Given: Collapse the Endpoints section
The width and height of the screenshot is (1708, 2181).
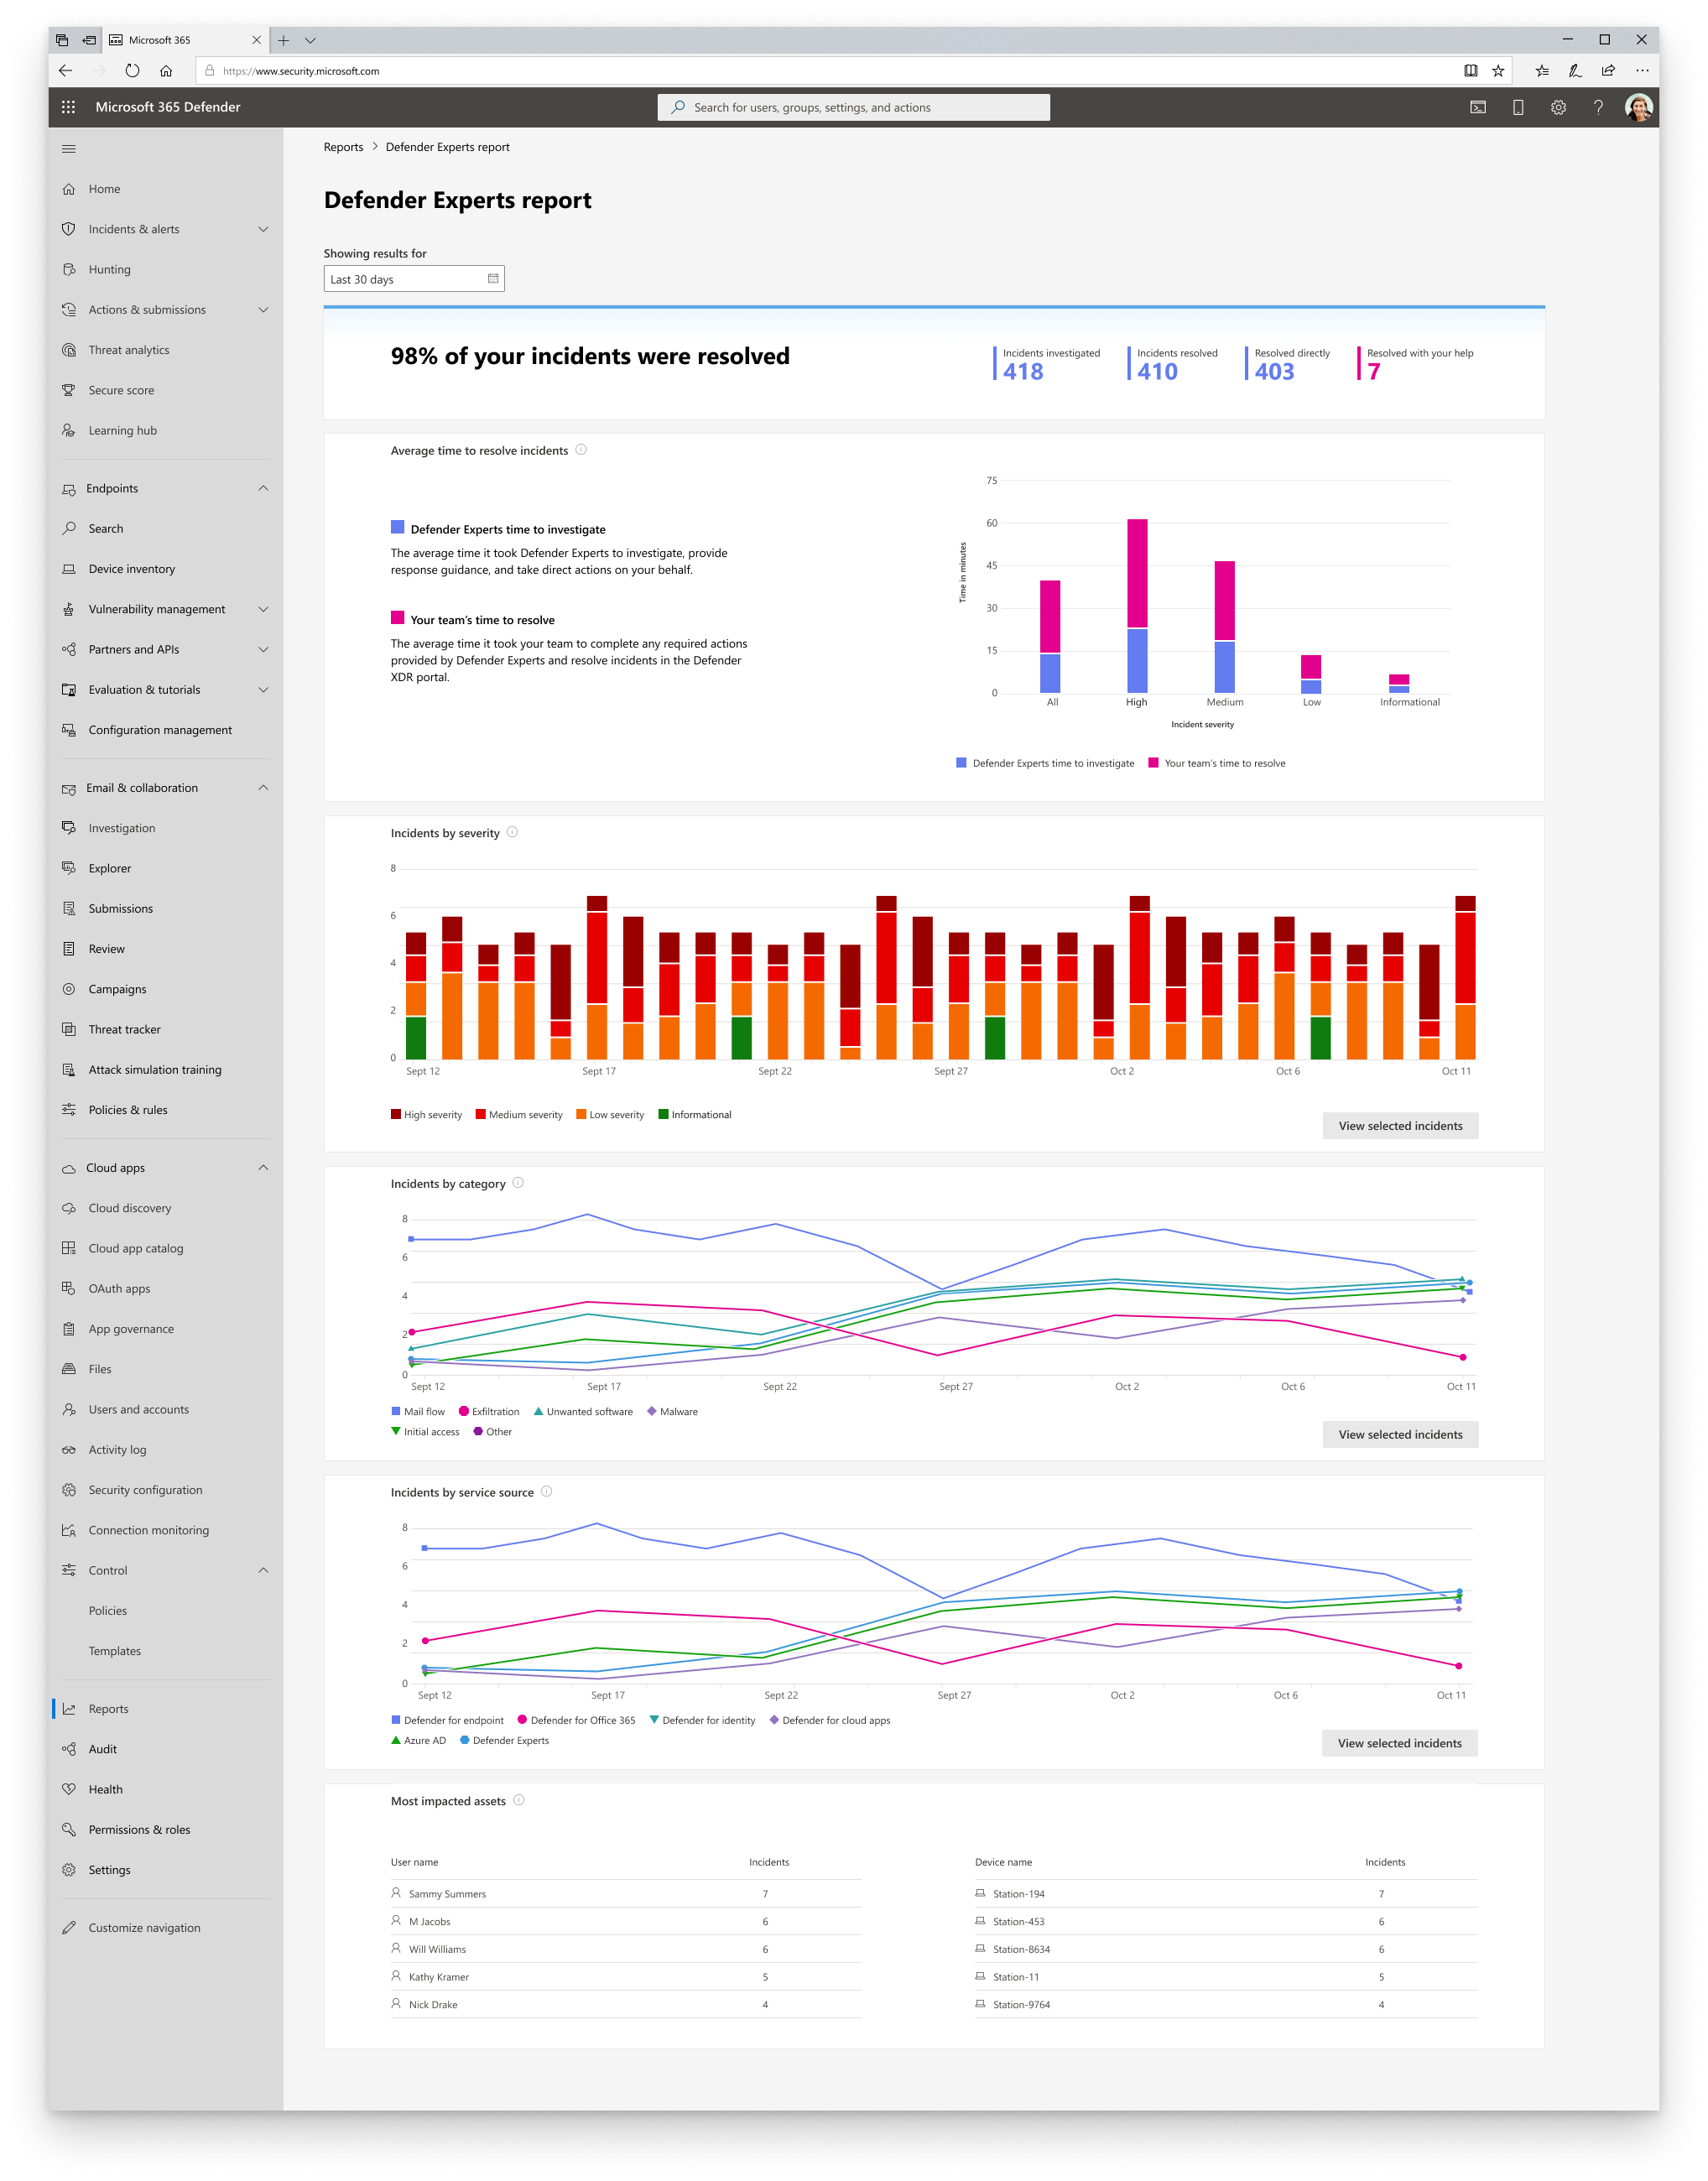Looking at the screenshot, I should click(x=263, y=488).
